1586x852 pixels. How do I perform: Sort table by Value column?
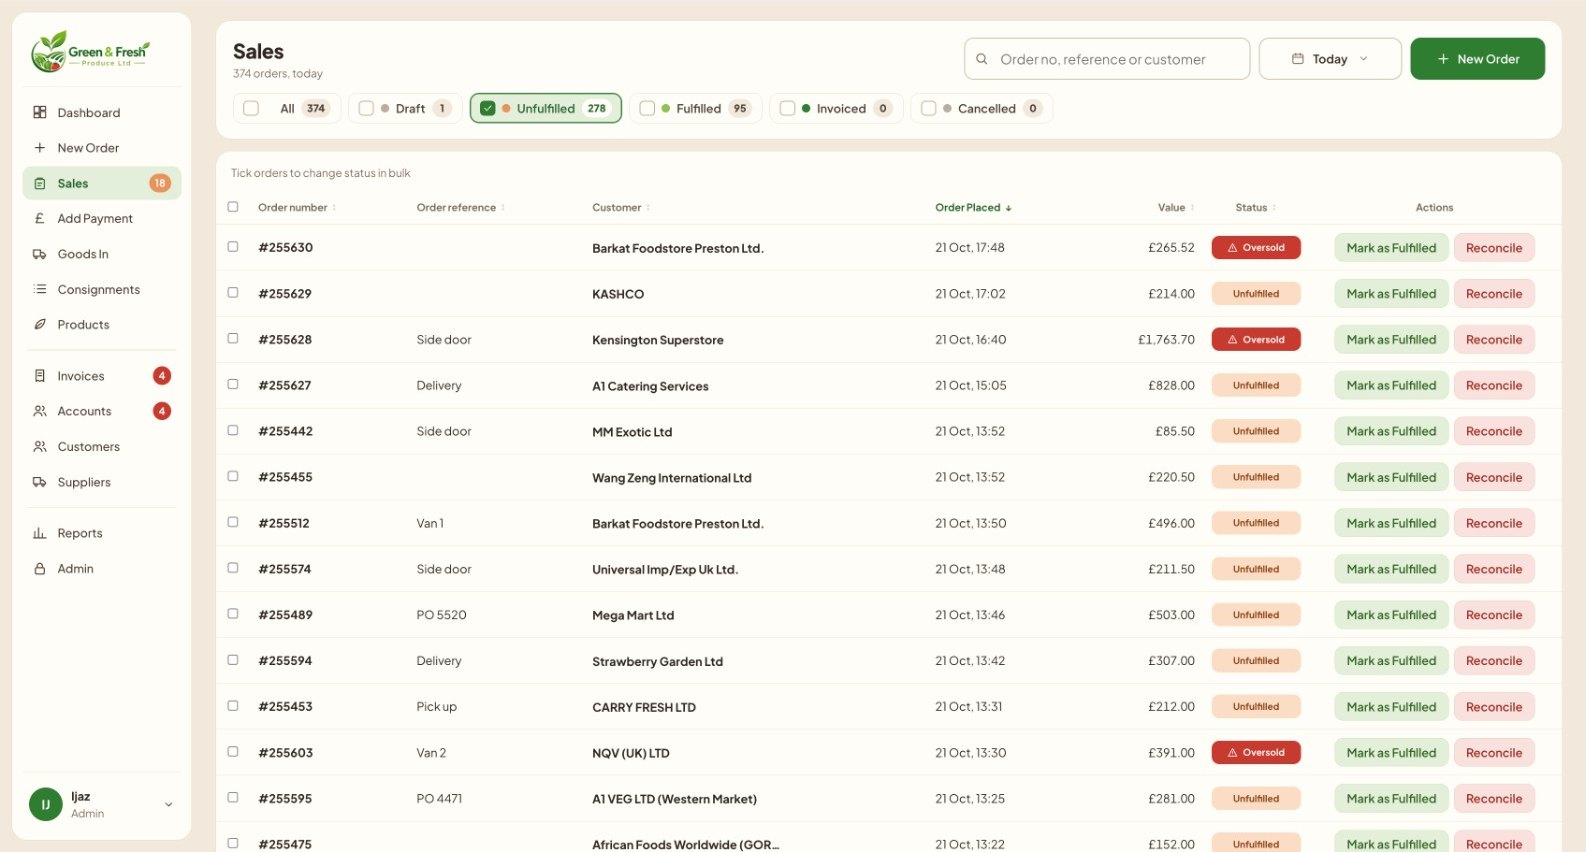1176,208
